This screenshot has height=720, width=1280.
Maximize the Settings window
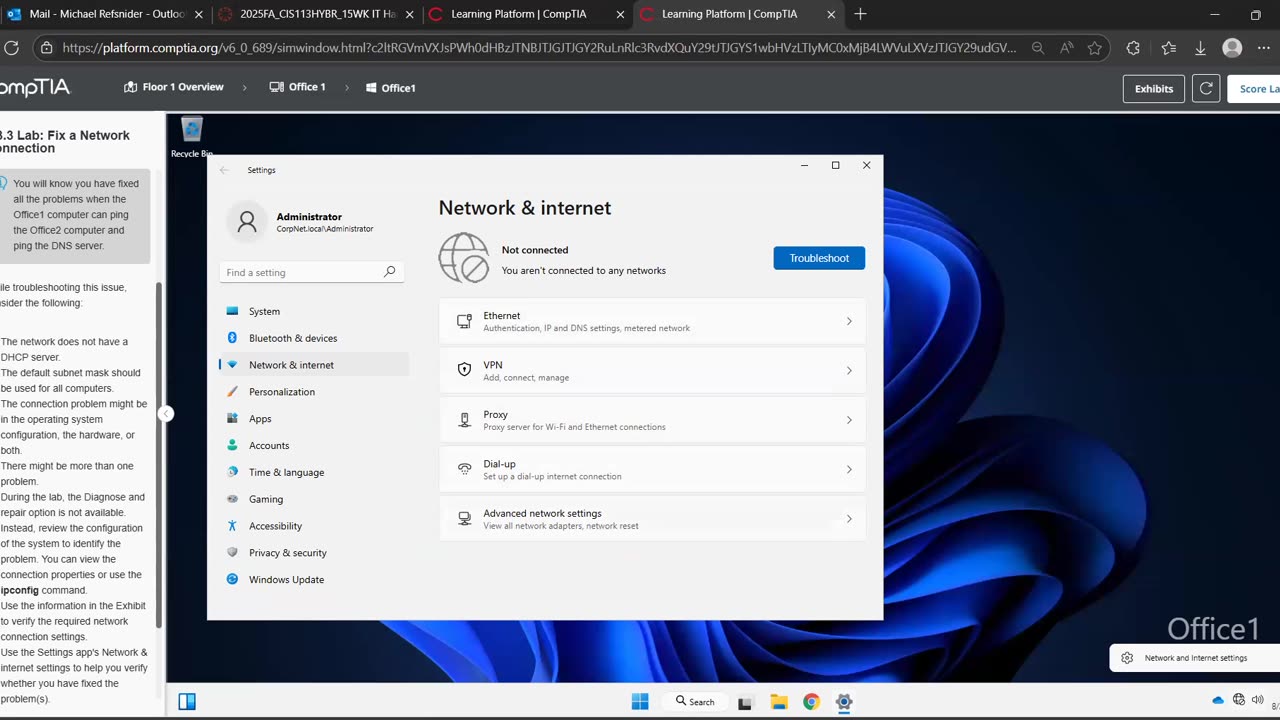[836, 165]
